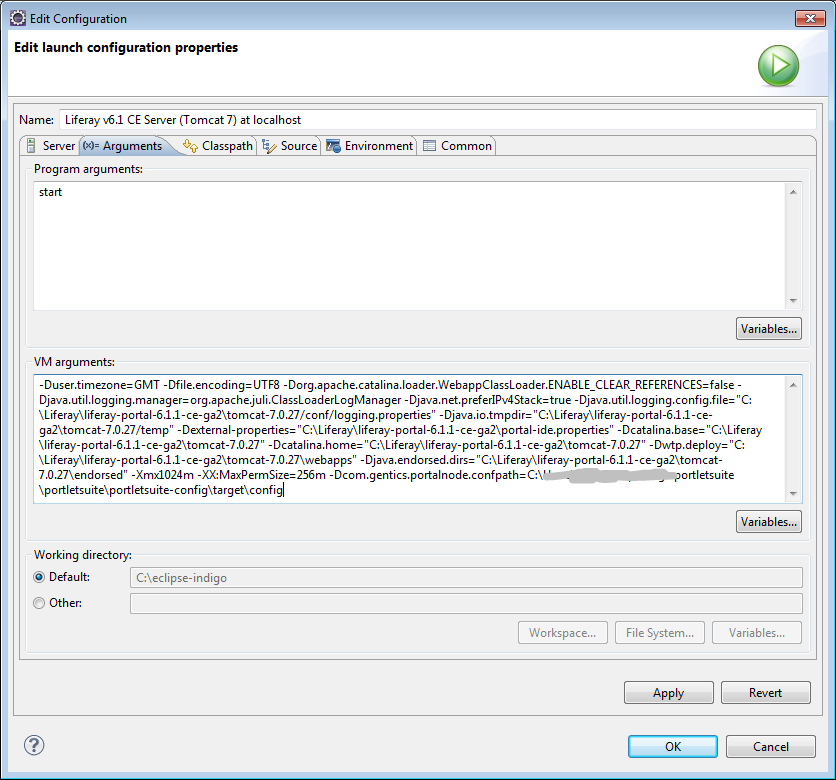Select the Arguments tab
Viewport: 836px width, 780px height.
click(125, 146)
